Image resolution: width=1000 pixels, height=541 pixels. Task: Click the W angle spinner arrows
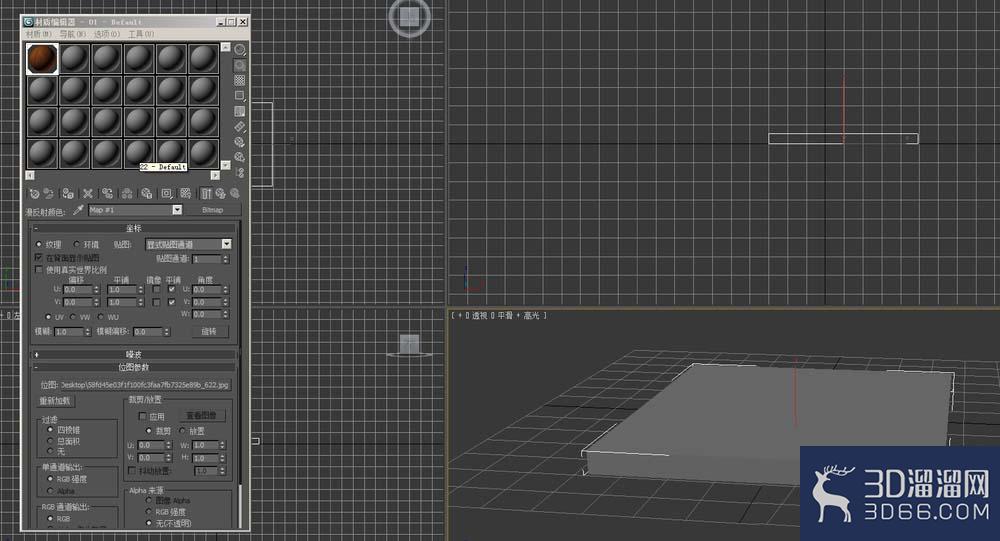pos(225,314)
